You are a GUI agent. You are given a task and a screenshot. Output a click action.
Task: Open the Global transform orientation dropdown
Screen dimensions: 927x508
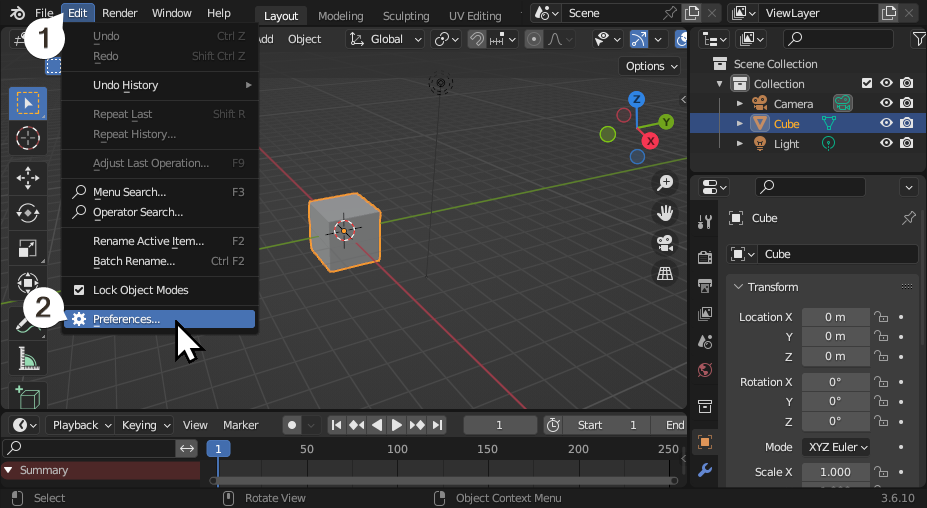(x=387, y=39)
